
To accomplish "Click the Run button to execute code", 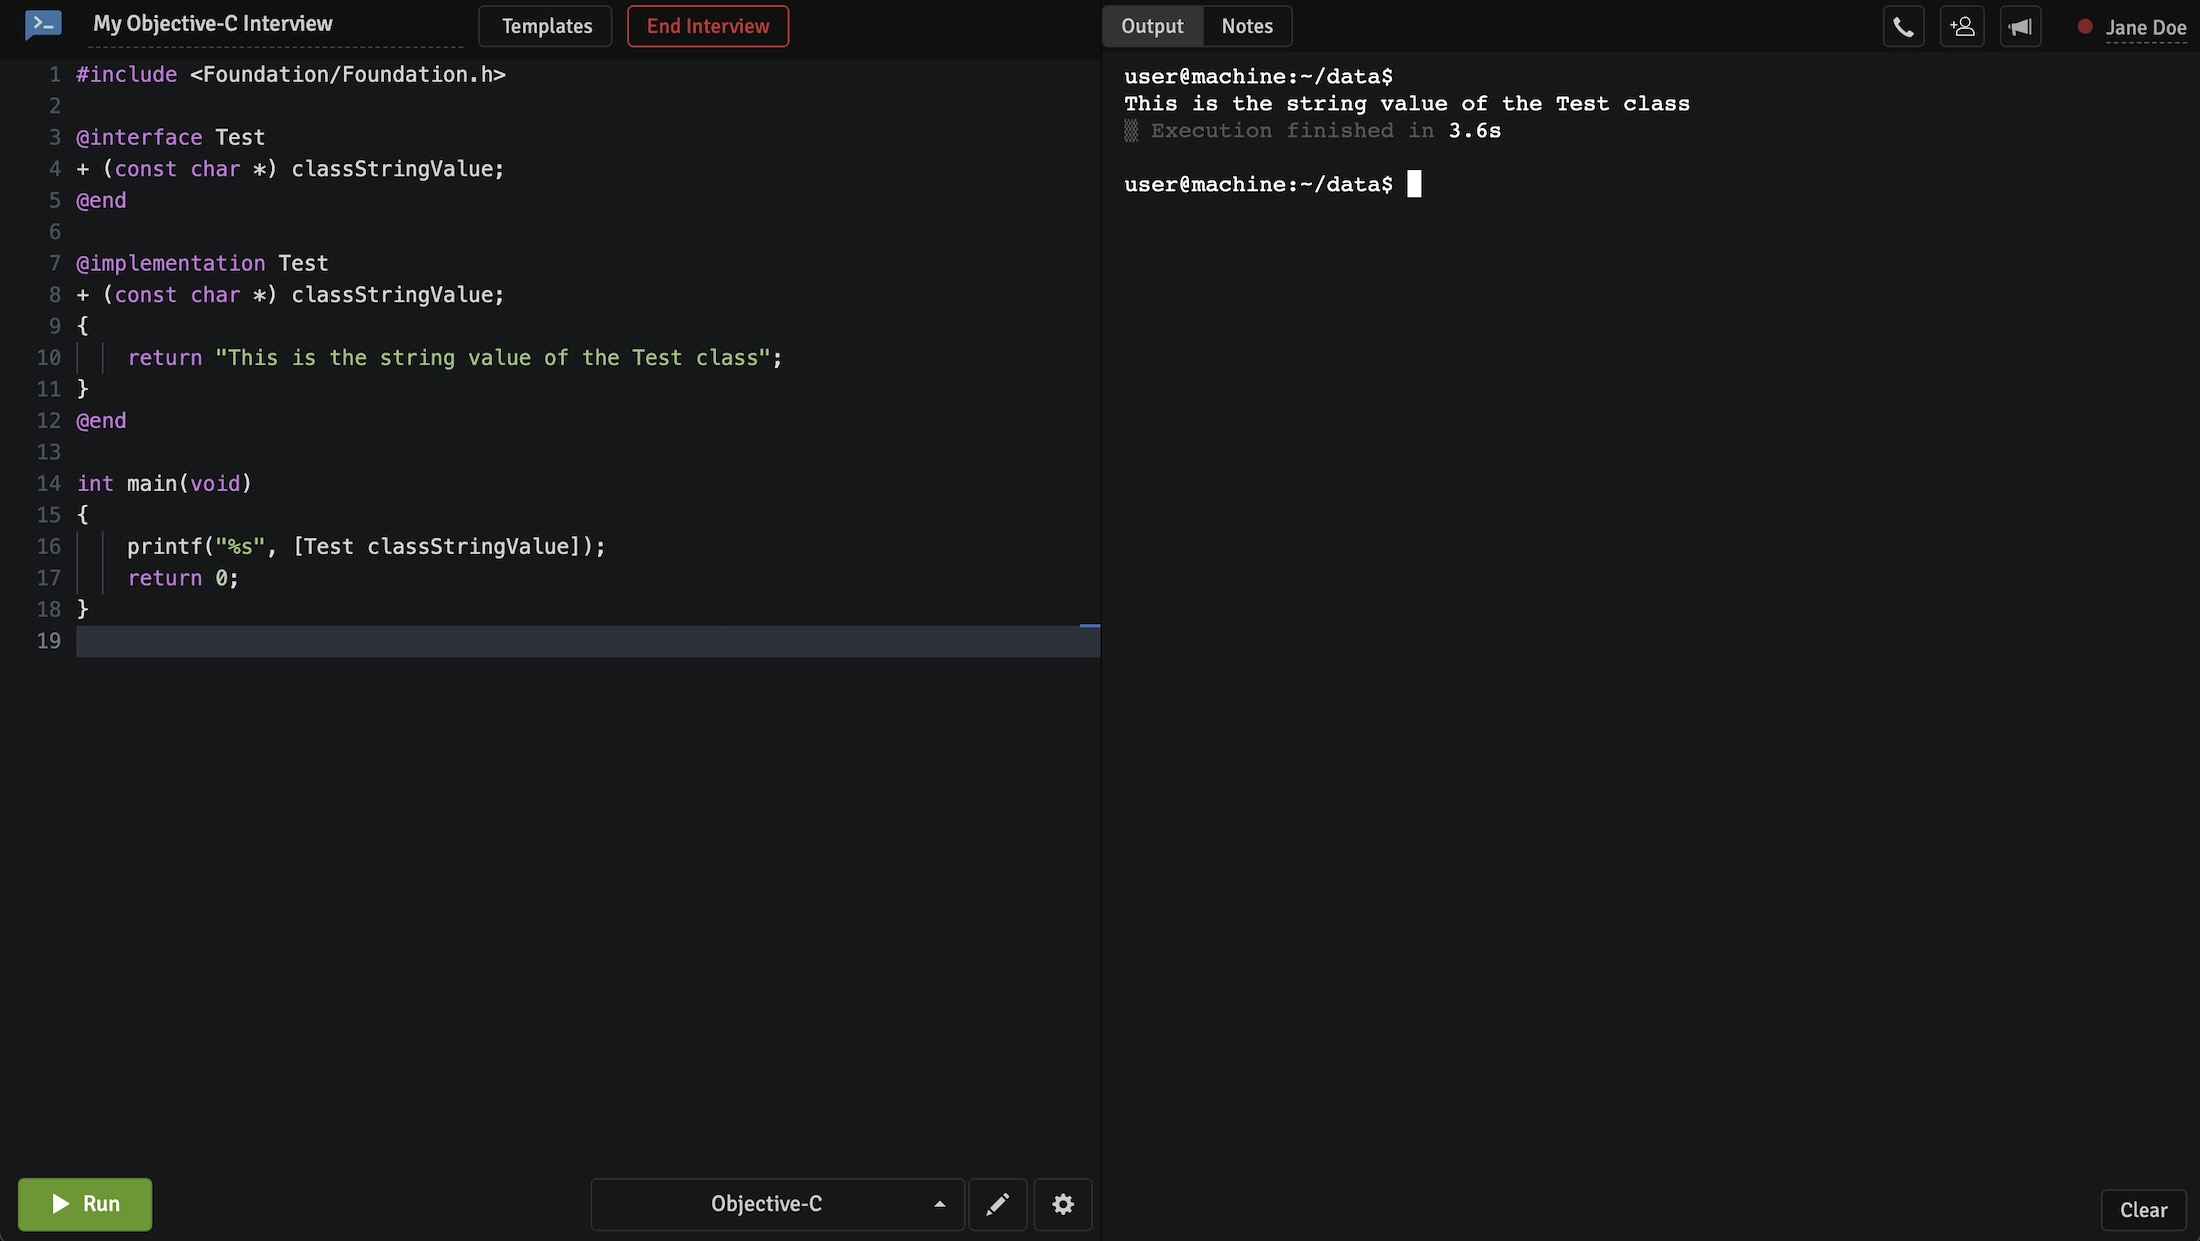I will [85, 1205].
